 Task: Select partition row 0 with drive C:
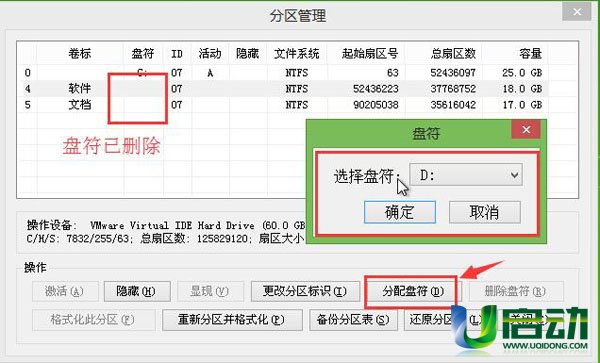pos(283,73)
